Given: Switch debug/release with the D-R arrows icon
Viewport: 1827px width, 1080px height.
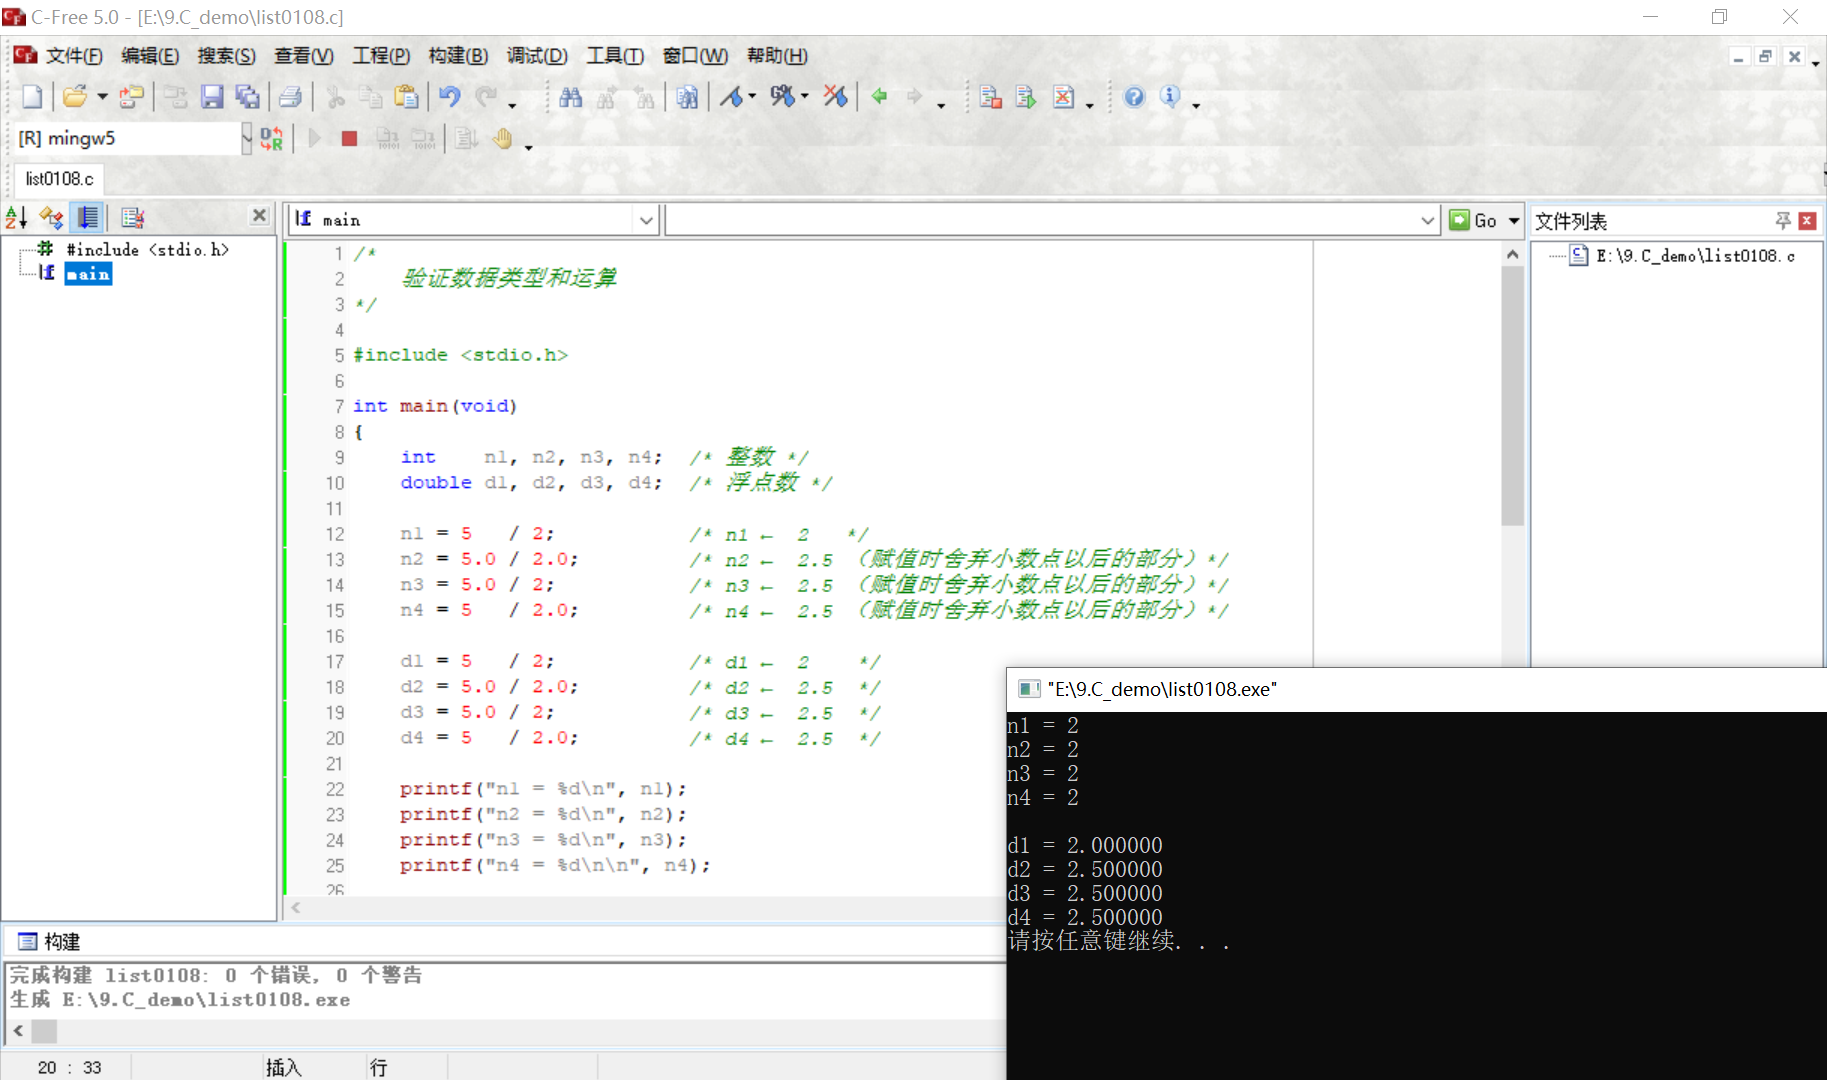Looking at the screenshot, I should coord(271,138).
